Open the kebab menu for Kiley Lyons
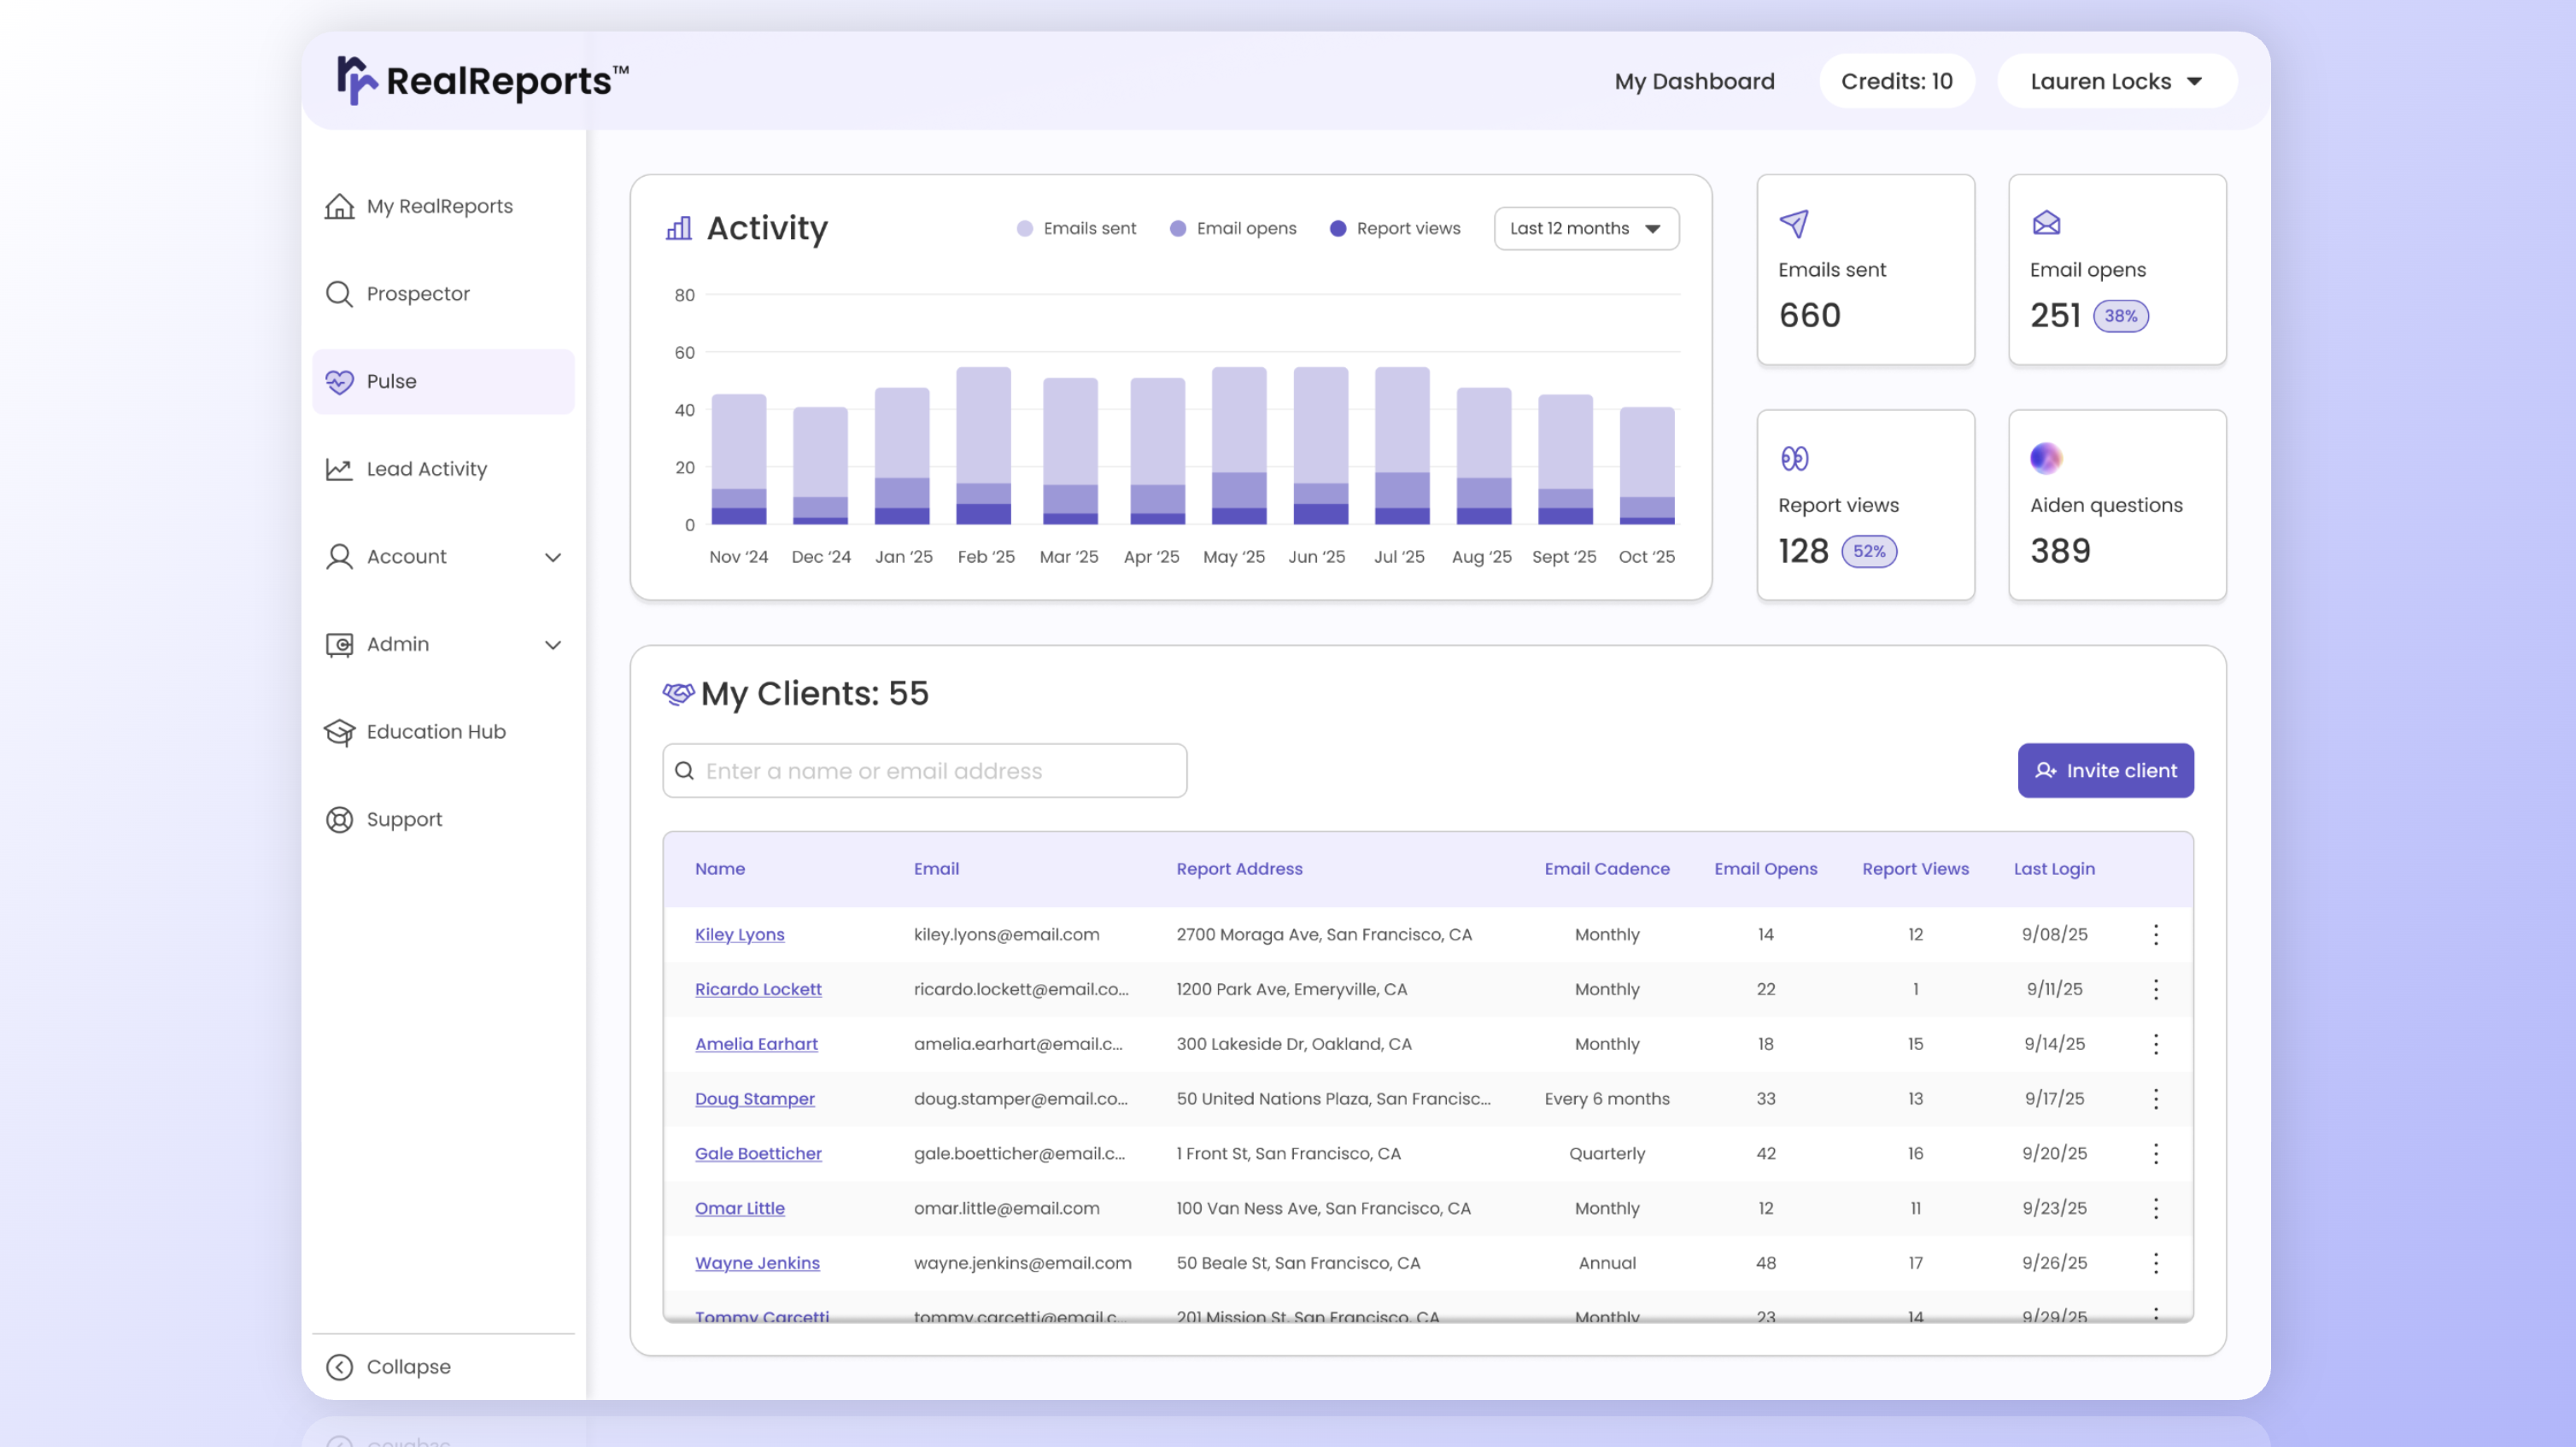 click(x=2155, y=934)
